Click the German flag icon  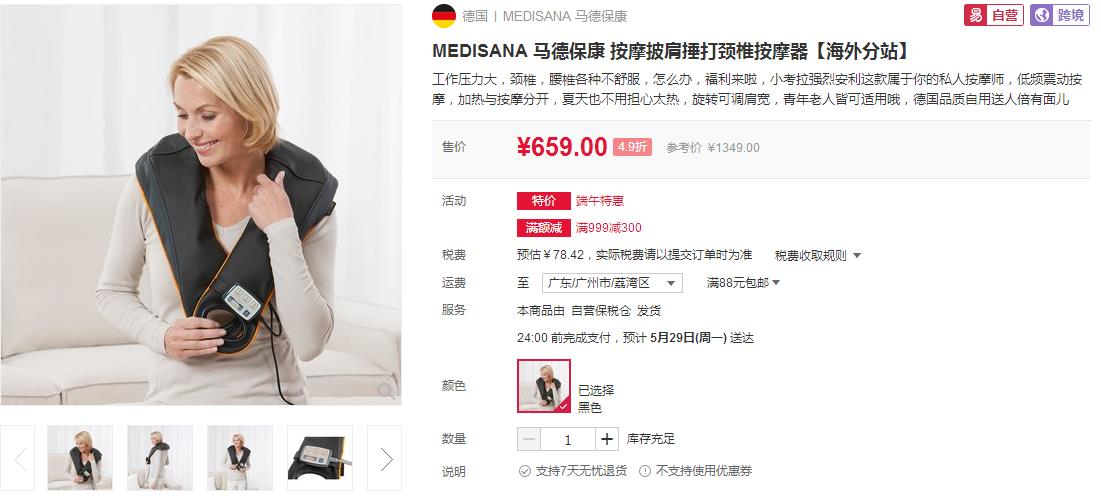[x=444, y=15]
